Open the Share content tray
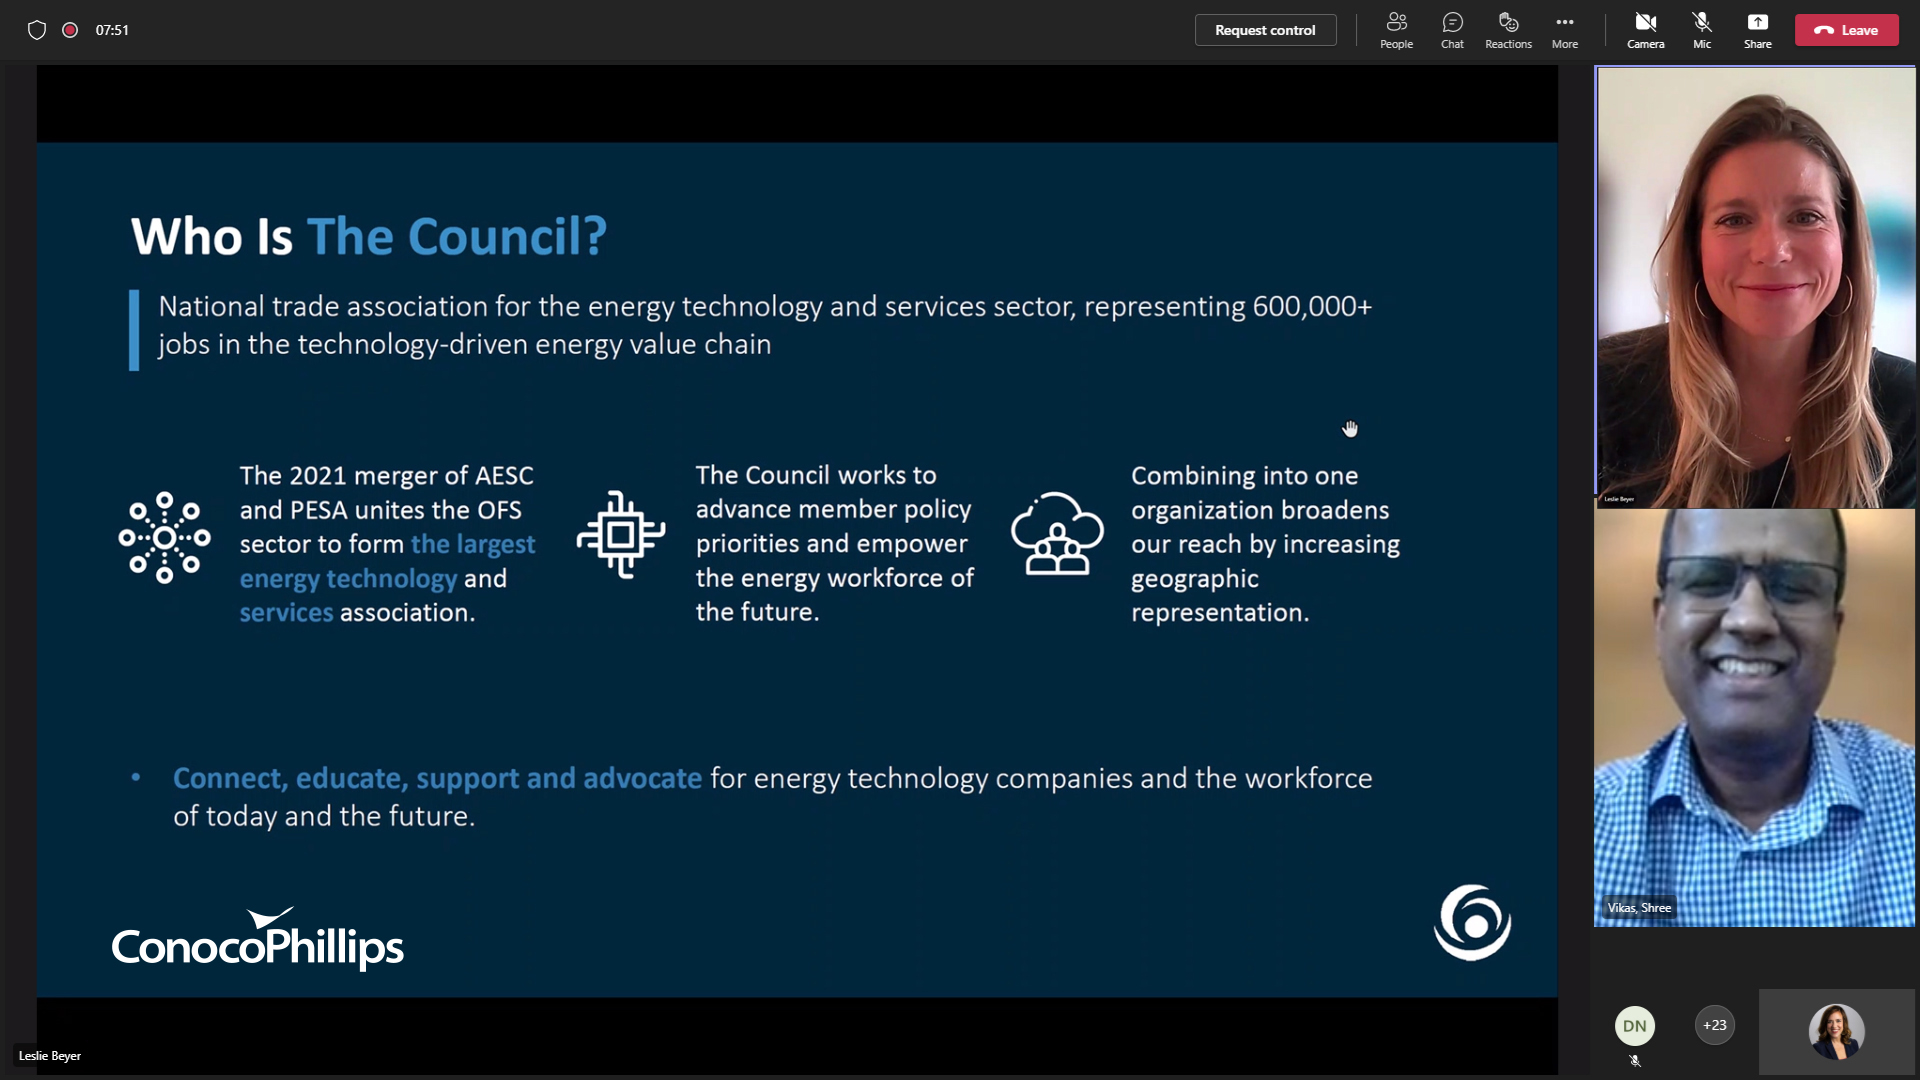The image size is (1920, 1080). click(x=1757, y=30)
